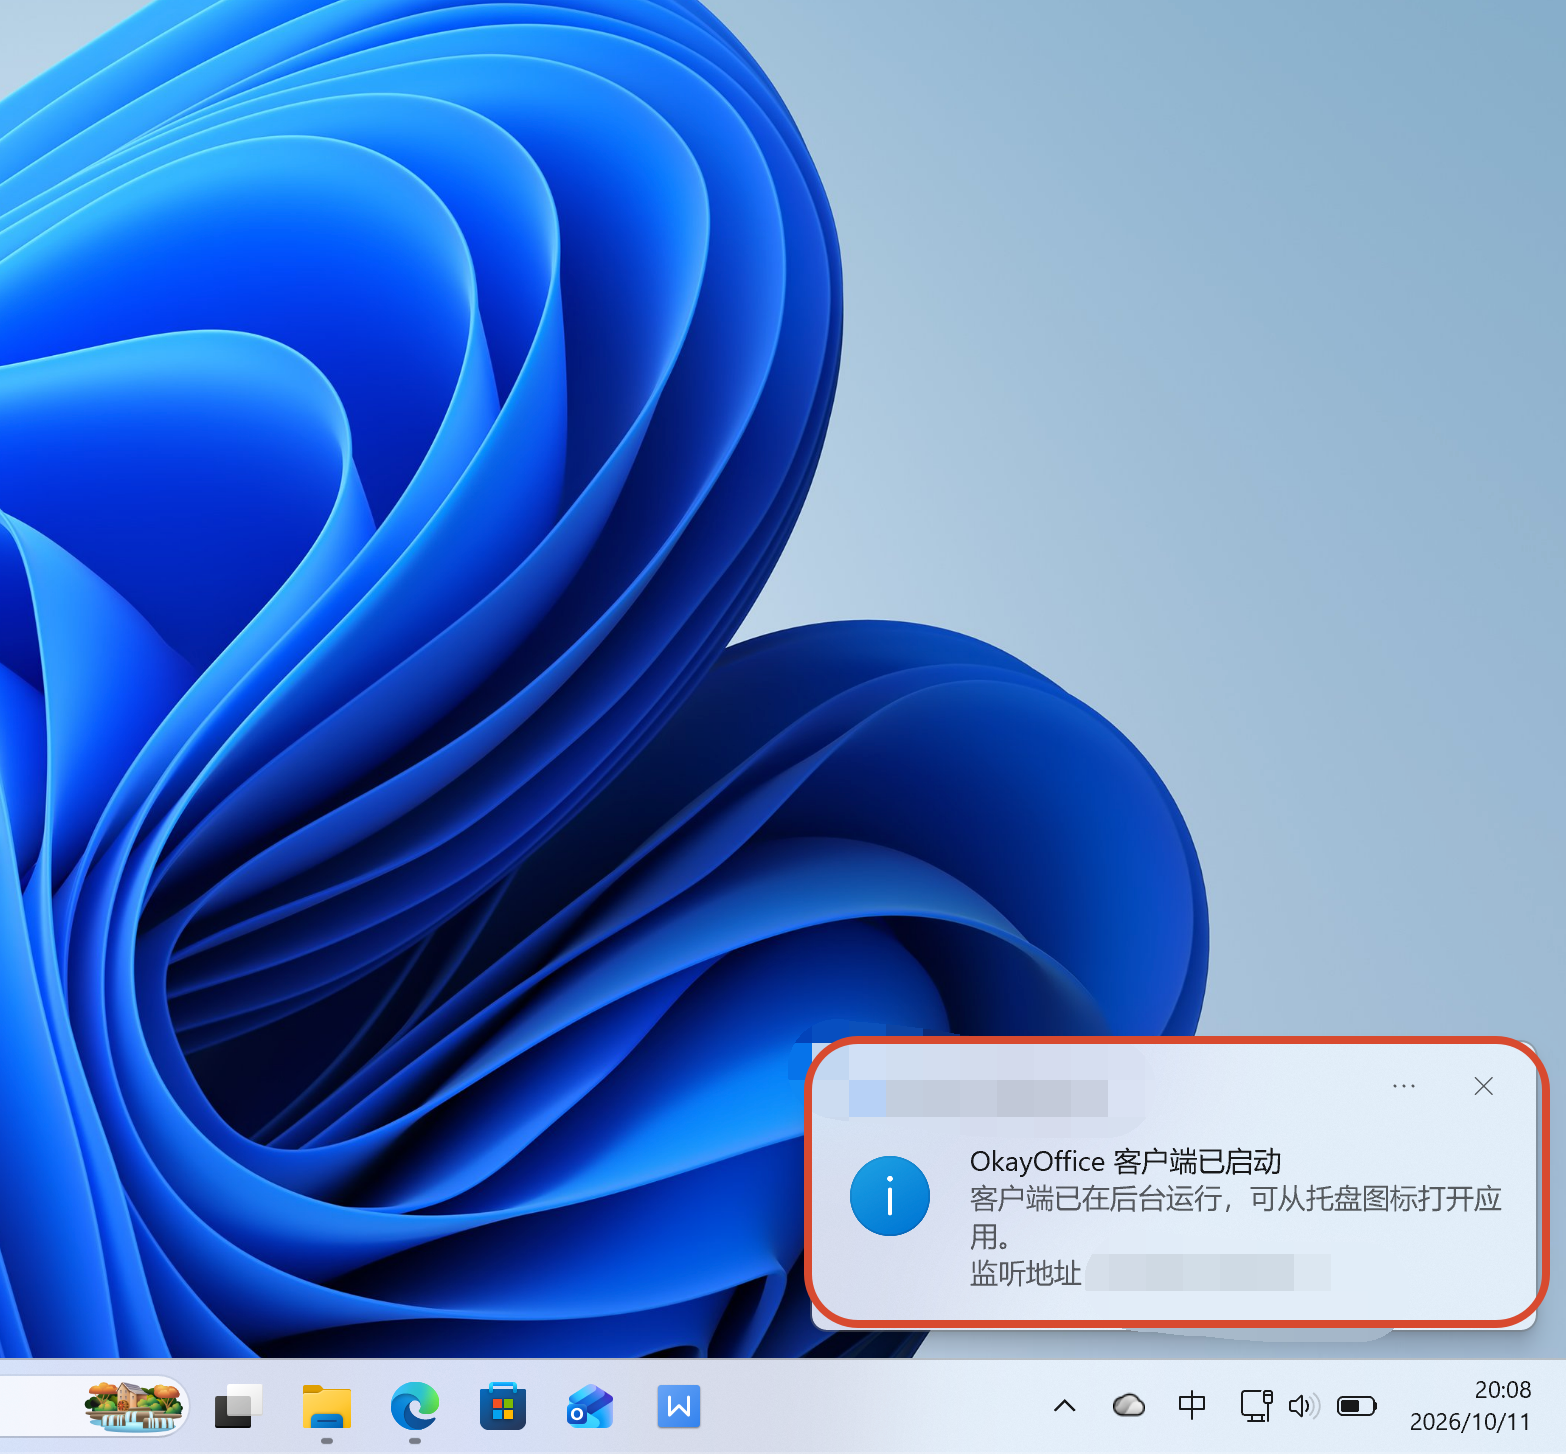Switch input method via 中 indicator
The width and height of the screenshot is (1566, 1454).
coord(1192,1406)
